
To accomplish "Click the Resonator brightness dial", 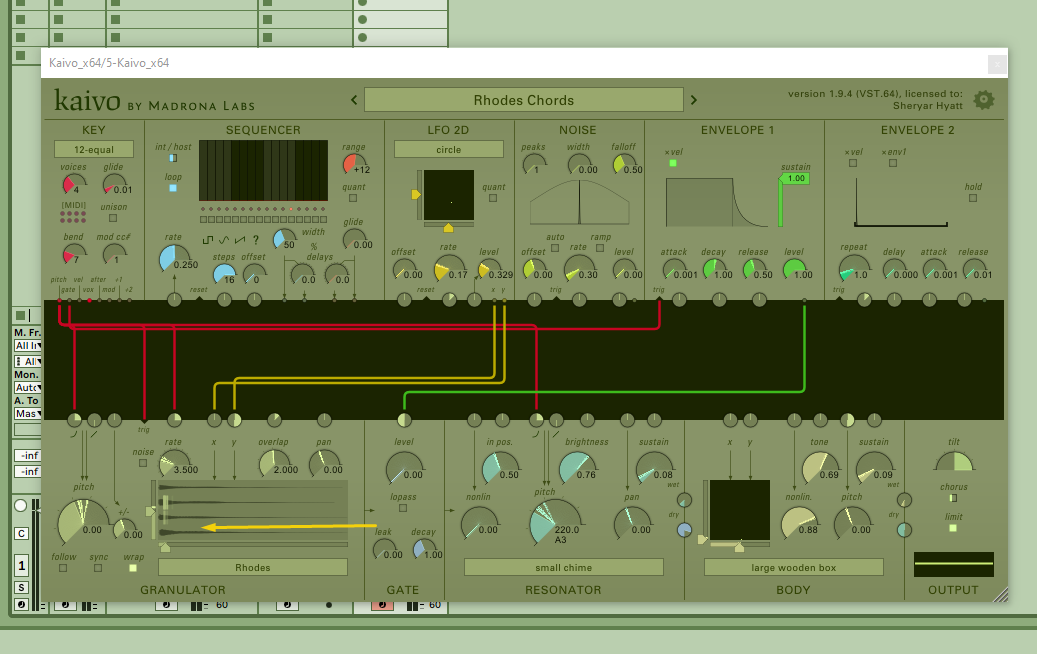I will coord(577,468).
